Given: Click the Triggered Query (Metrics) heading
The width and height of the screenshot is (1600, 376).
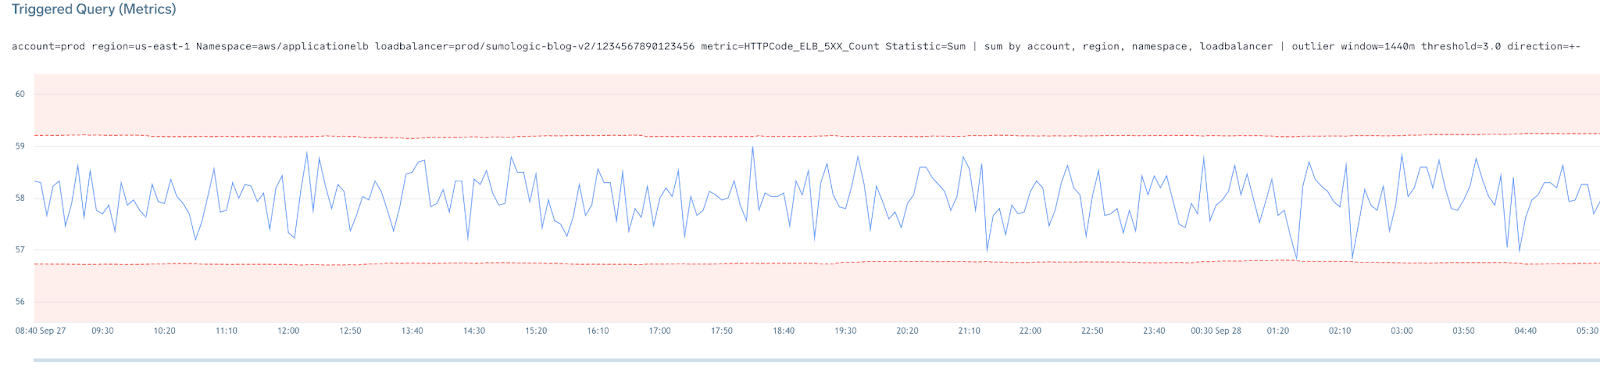Looking at the screenshot, I should point(93,9).
